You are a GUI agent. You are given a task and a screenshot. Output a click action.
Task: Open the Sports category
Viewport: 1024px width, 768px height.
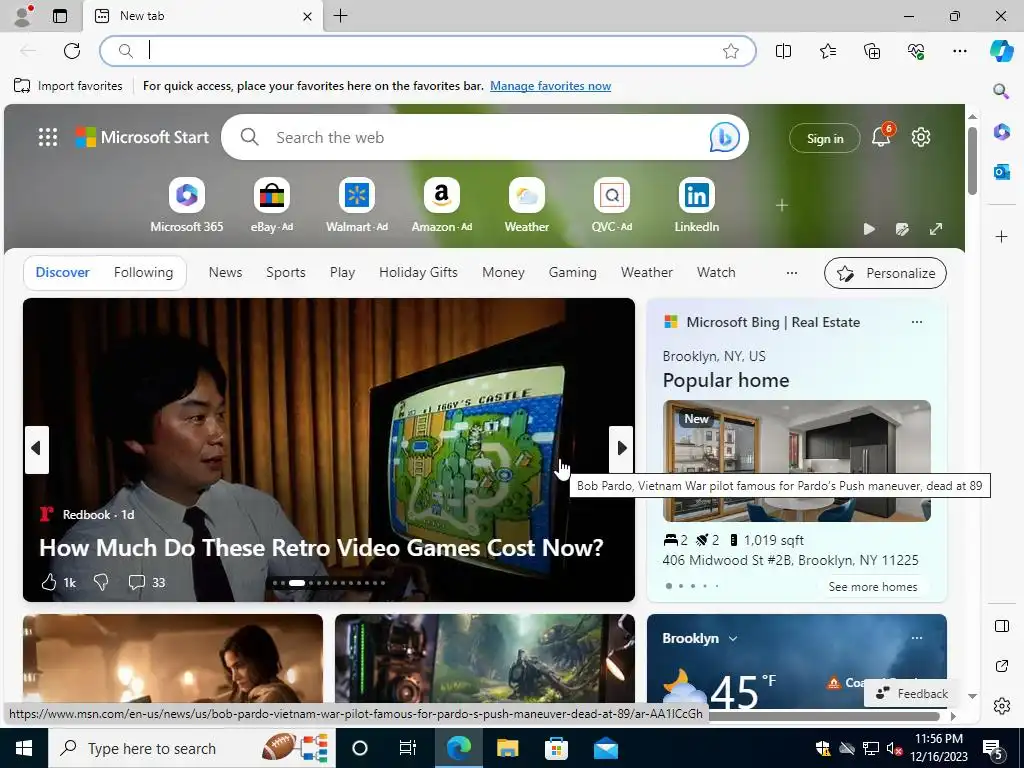[x=285, y=272]
